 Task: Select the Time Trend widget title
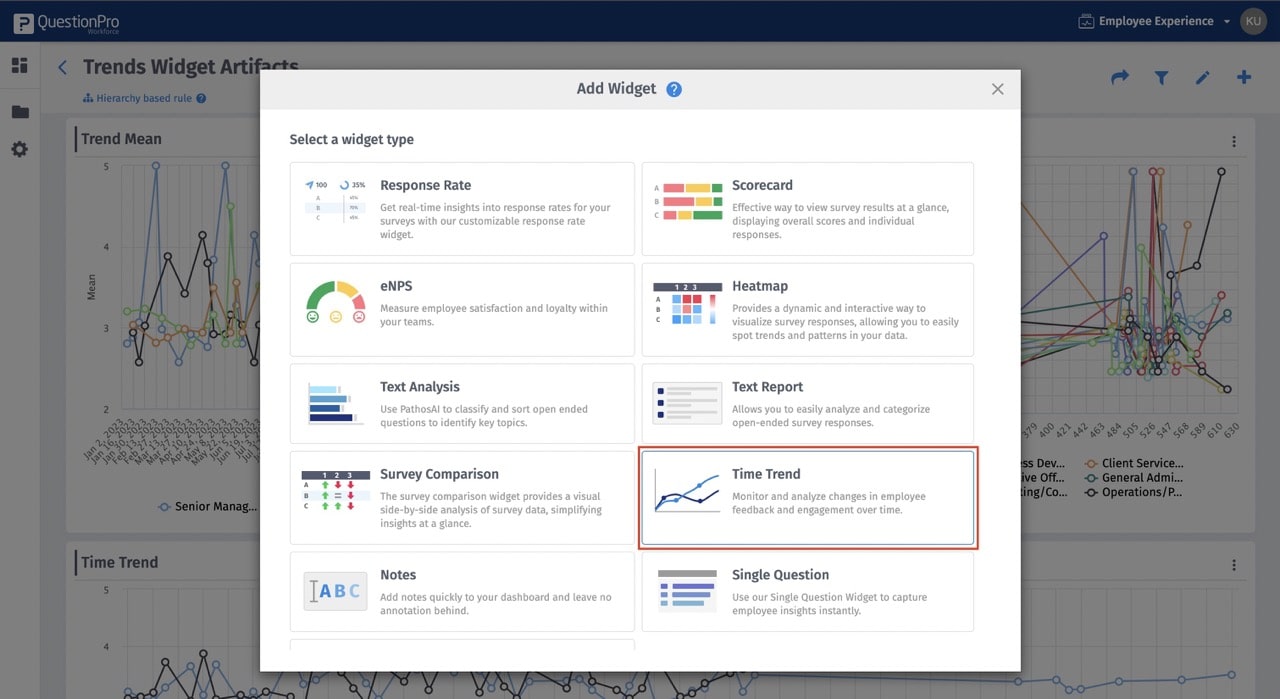click(x=766, y=474)
